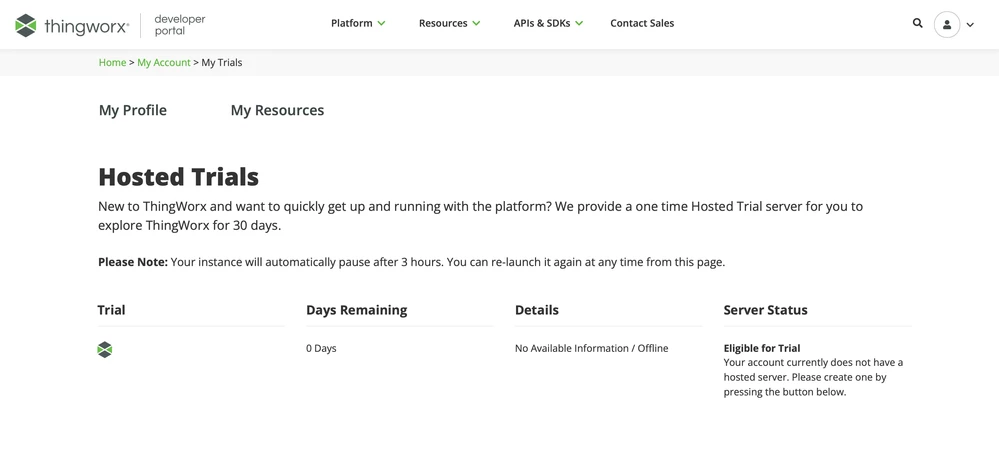Image resolution: width=999 pixels, height=466 pixels.
Task: Click the Details column header
Action: coord(536,310)
